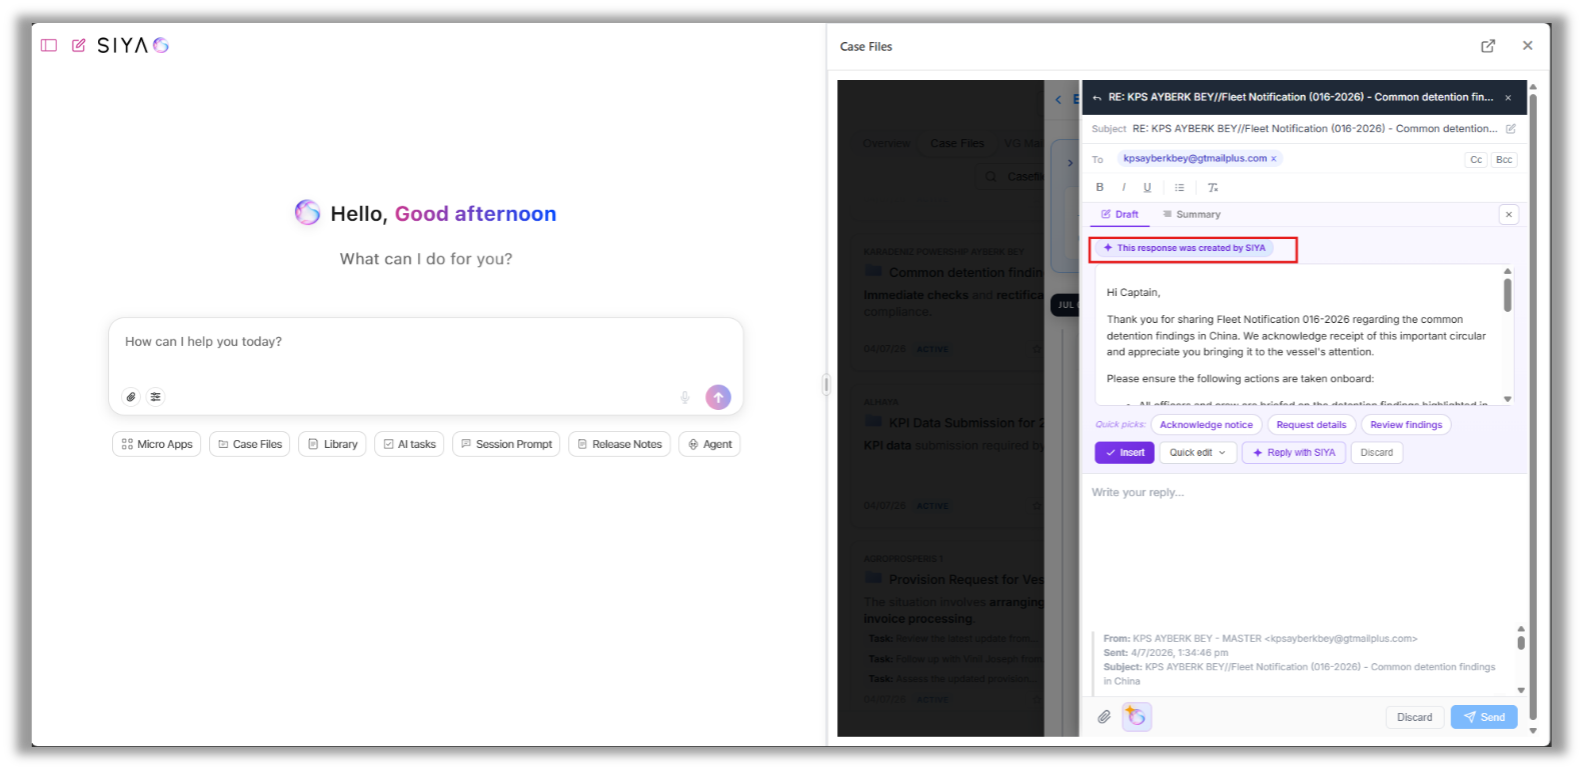The image size is (1585, 770).
Task: Start a new chat with the compose icon
Action: coord(78,45)
